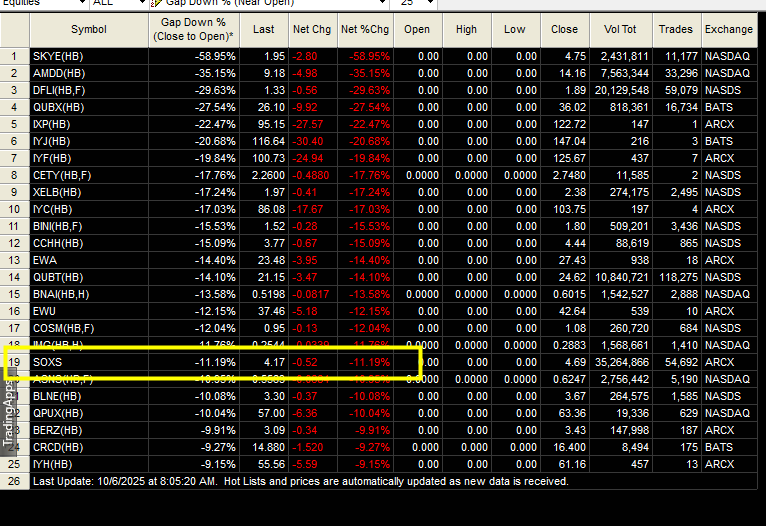Sort by the Net Chg column header

pyautogui.click(x=312, y=29)
